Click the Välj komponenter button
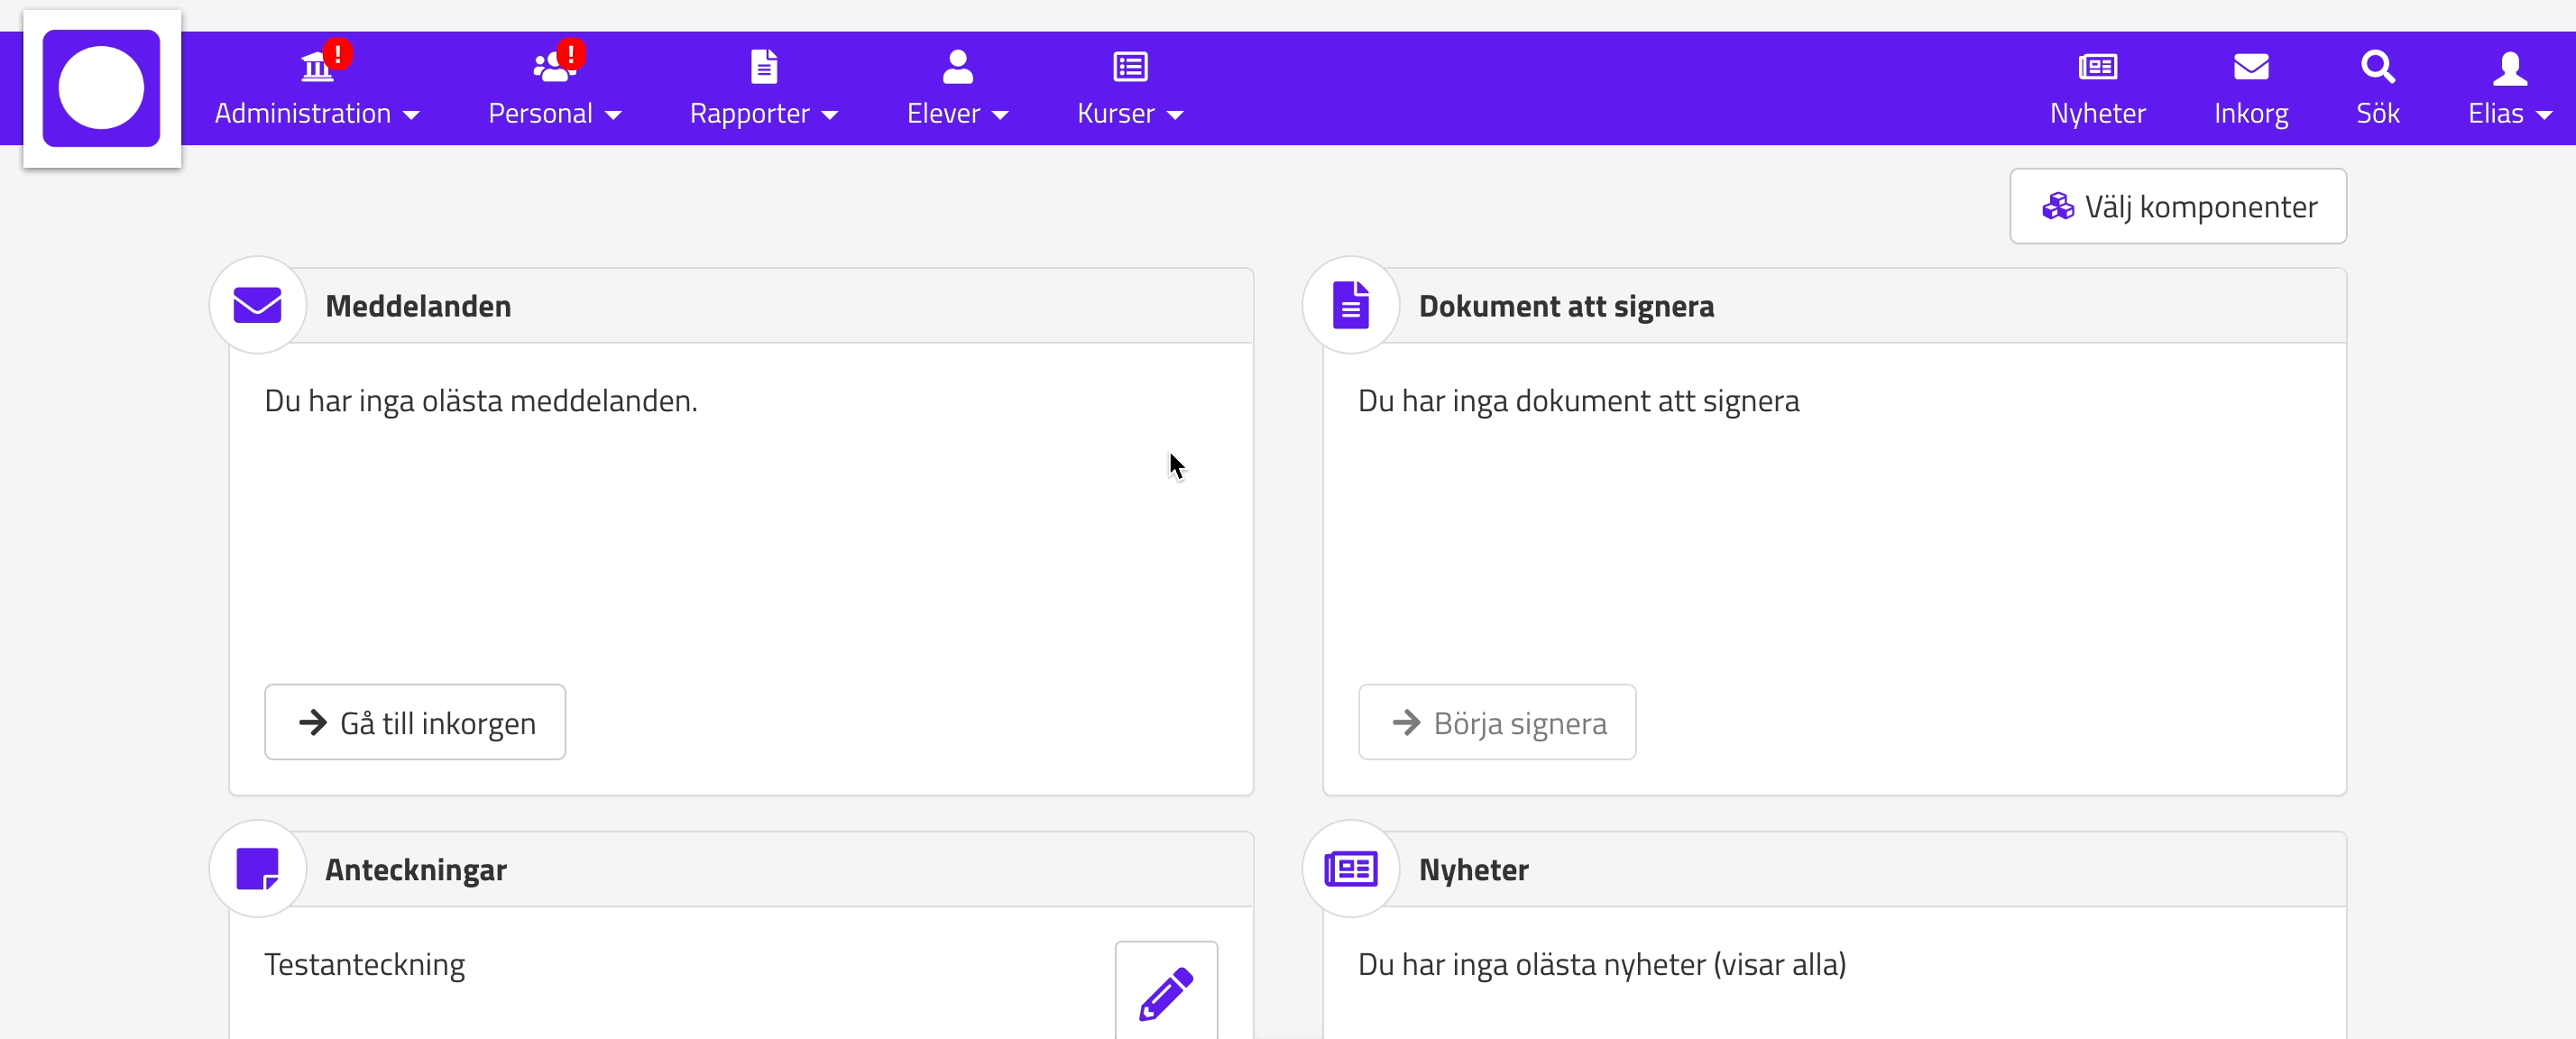The width and height of the screenshot is (2576, 1039). point(2178,207)
